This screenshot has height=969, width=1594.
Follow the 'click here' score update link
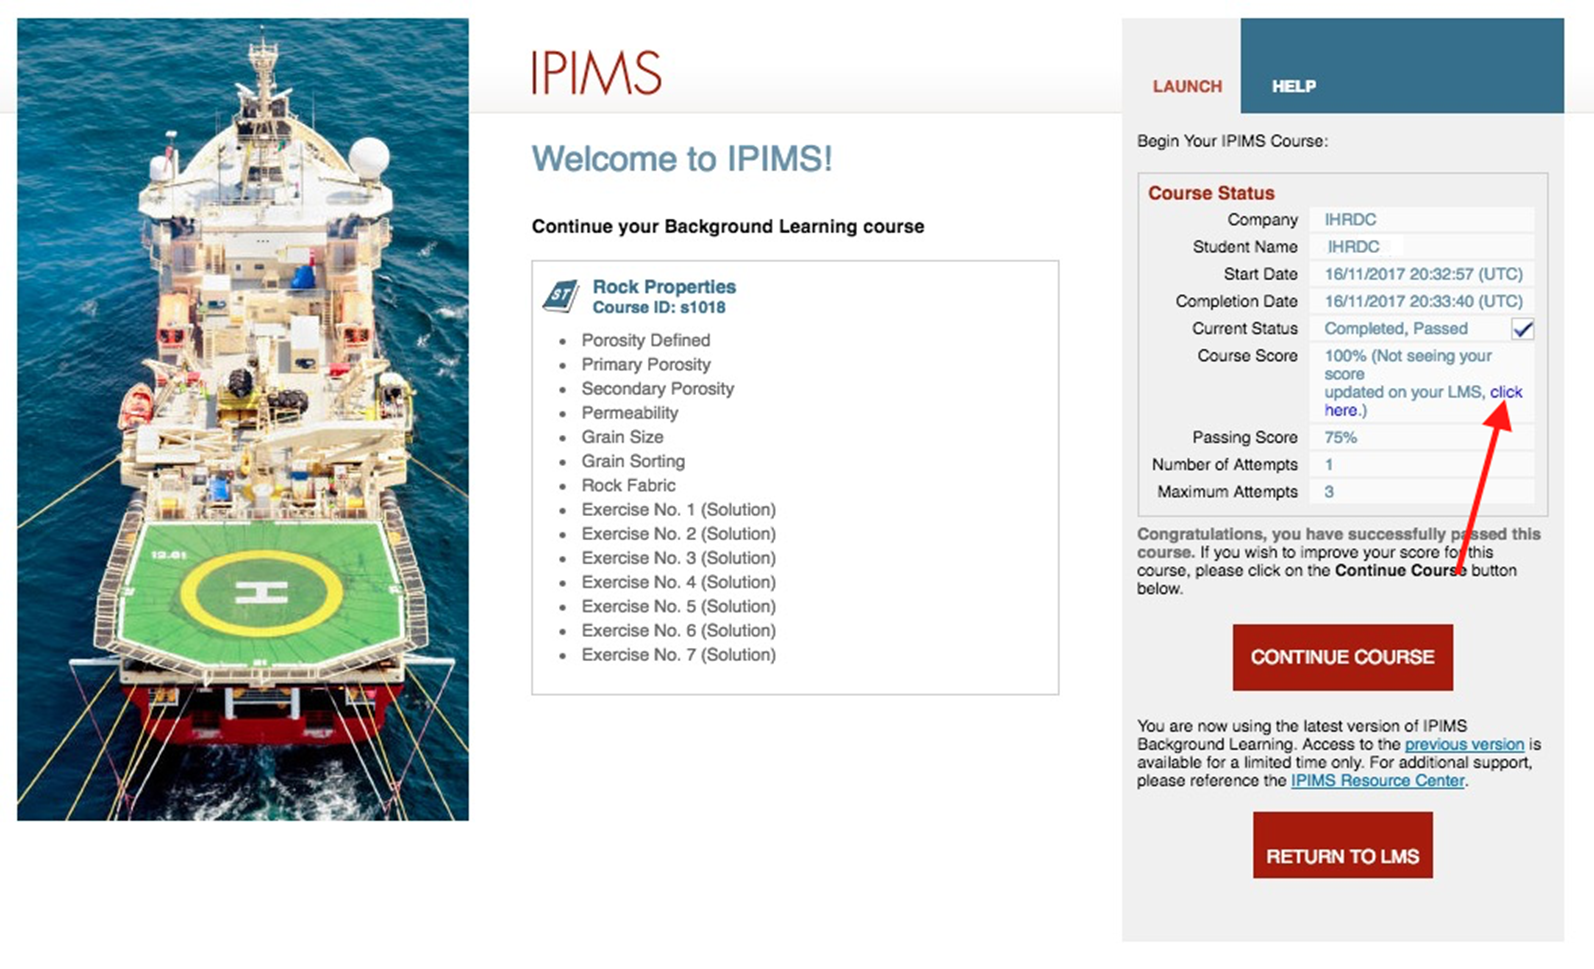point(1505,392)
